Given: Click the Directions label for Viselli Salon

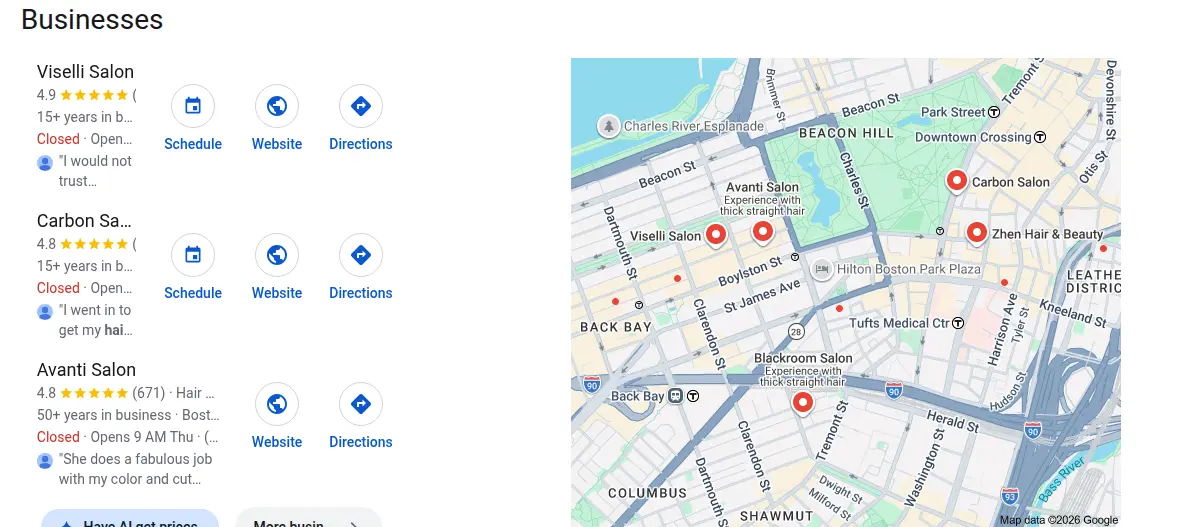Looking at the screenshot, I should click(x=361, y=144).
